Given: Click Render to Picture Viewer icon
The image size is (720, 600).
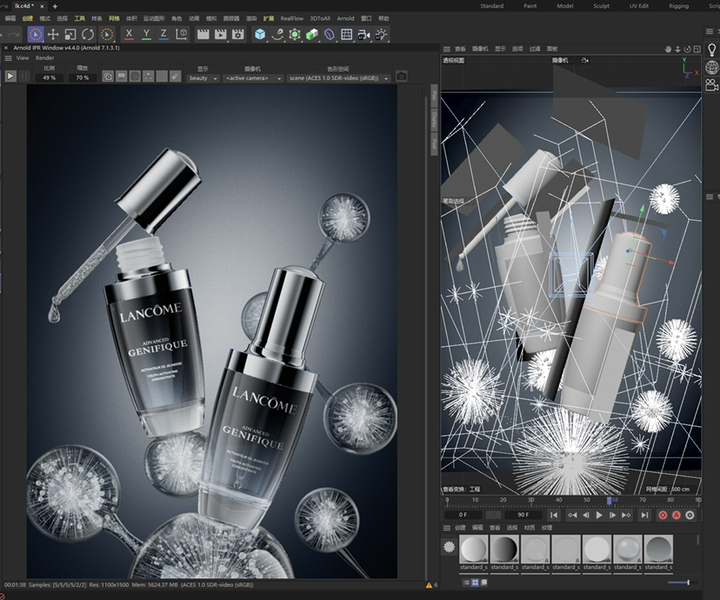Looking at the screenshot, I should (x=220, y=34).
